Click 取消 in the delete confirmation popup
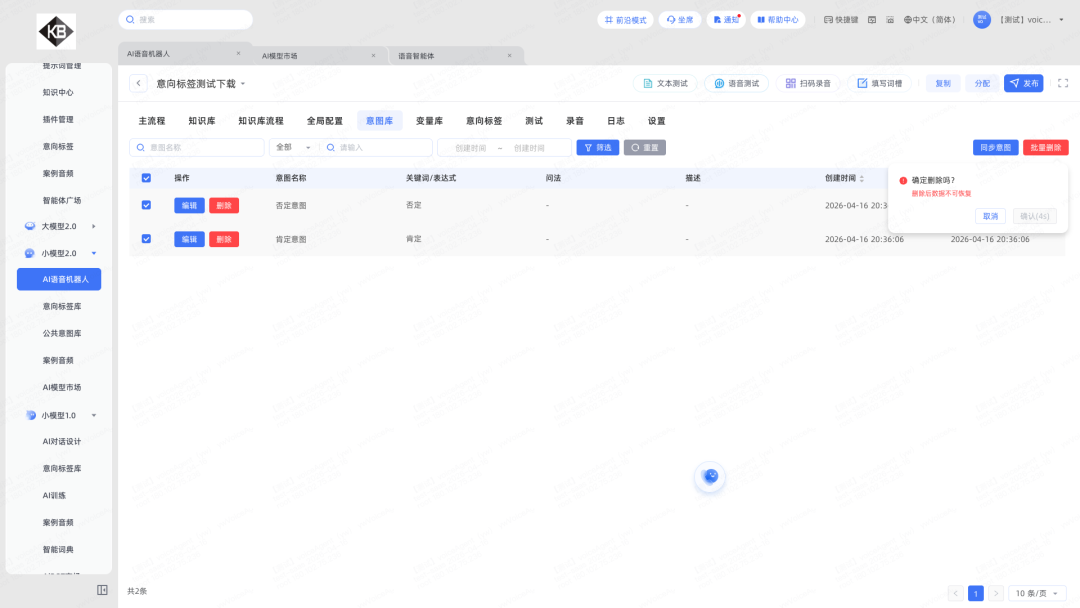 (x=990, y=216)
